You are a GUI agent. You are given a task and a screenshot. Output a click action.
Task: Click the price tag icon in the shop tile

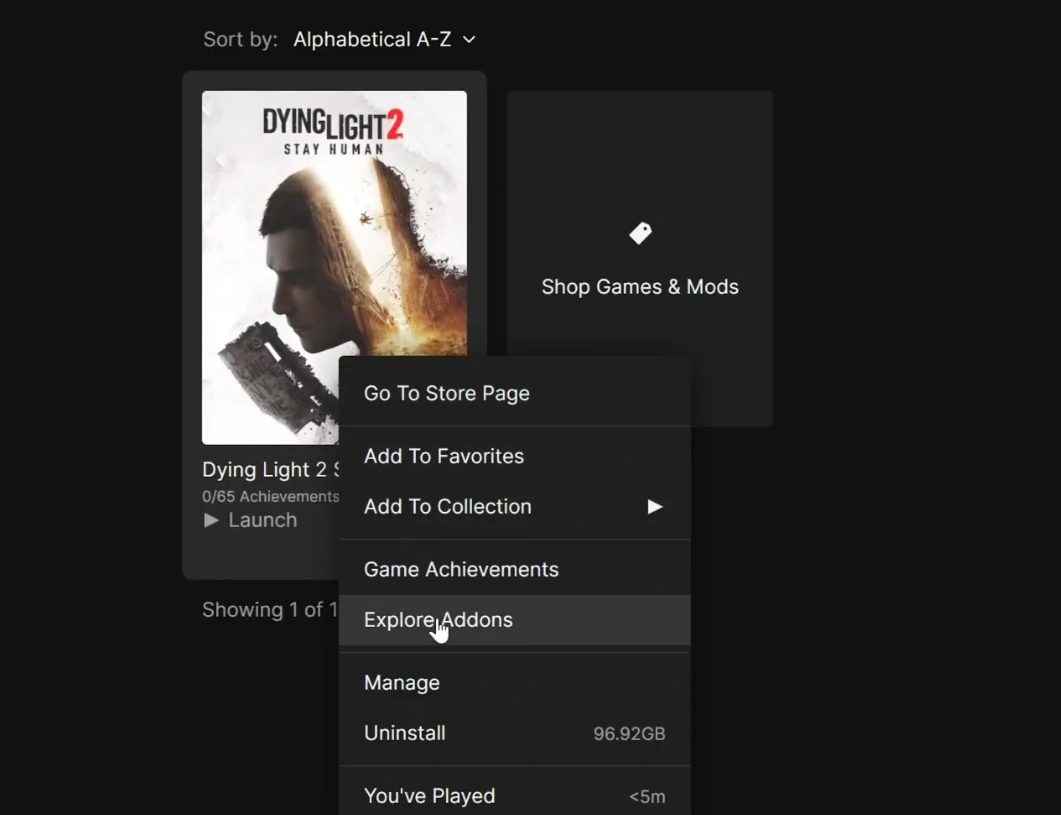pos(640,234)
